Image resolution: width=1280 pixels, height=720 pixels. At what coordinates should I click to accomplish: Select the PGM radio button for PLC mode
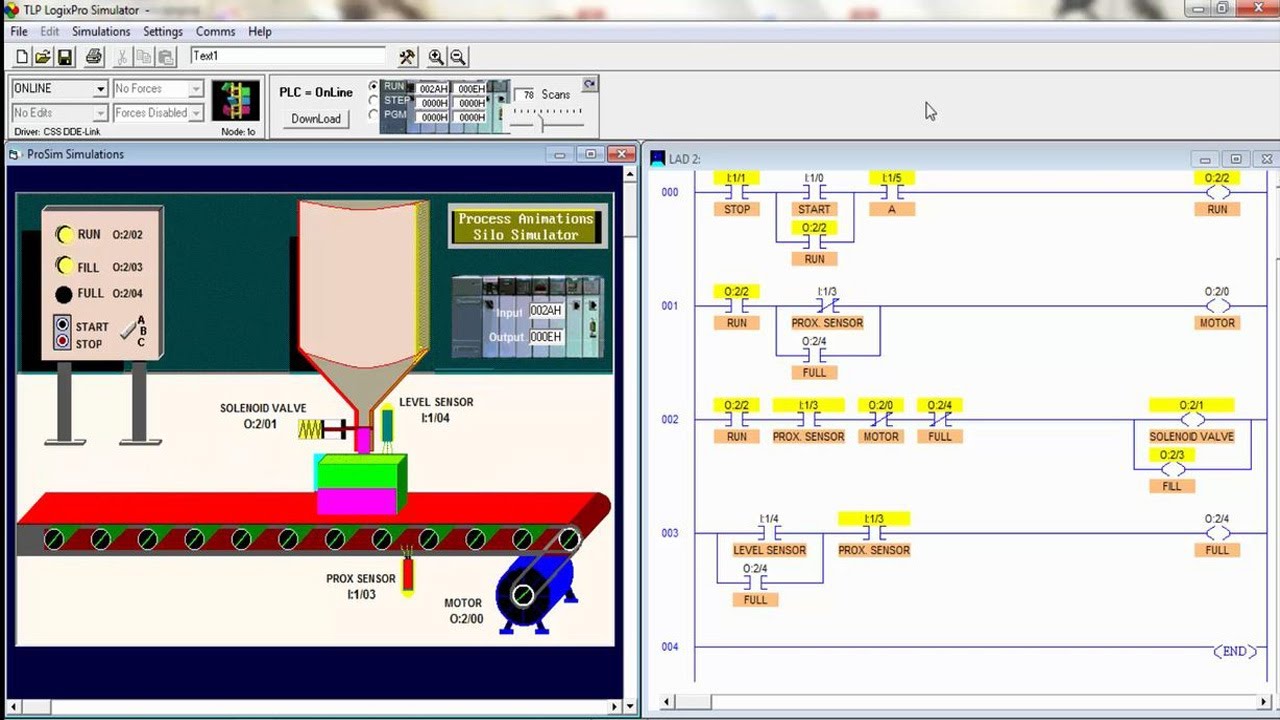374,115
